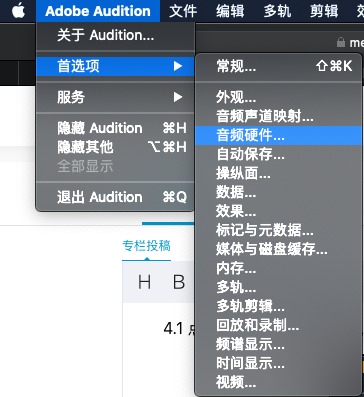Open 操纵面... preferences
The width and height of the screenshot is (364, 397).
pos(278,173)
